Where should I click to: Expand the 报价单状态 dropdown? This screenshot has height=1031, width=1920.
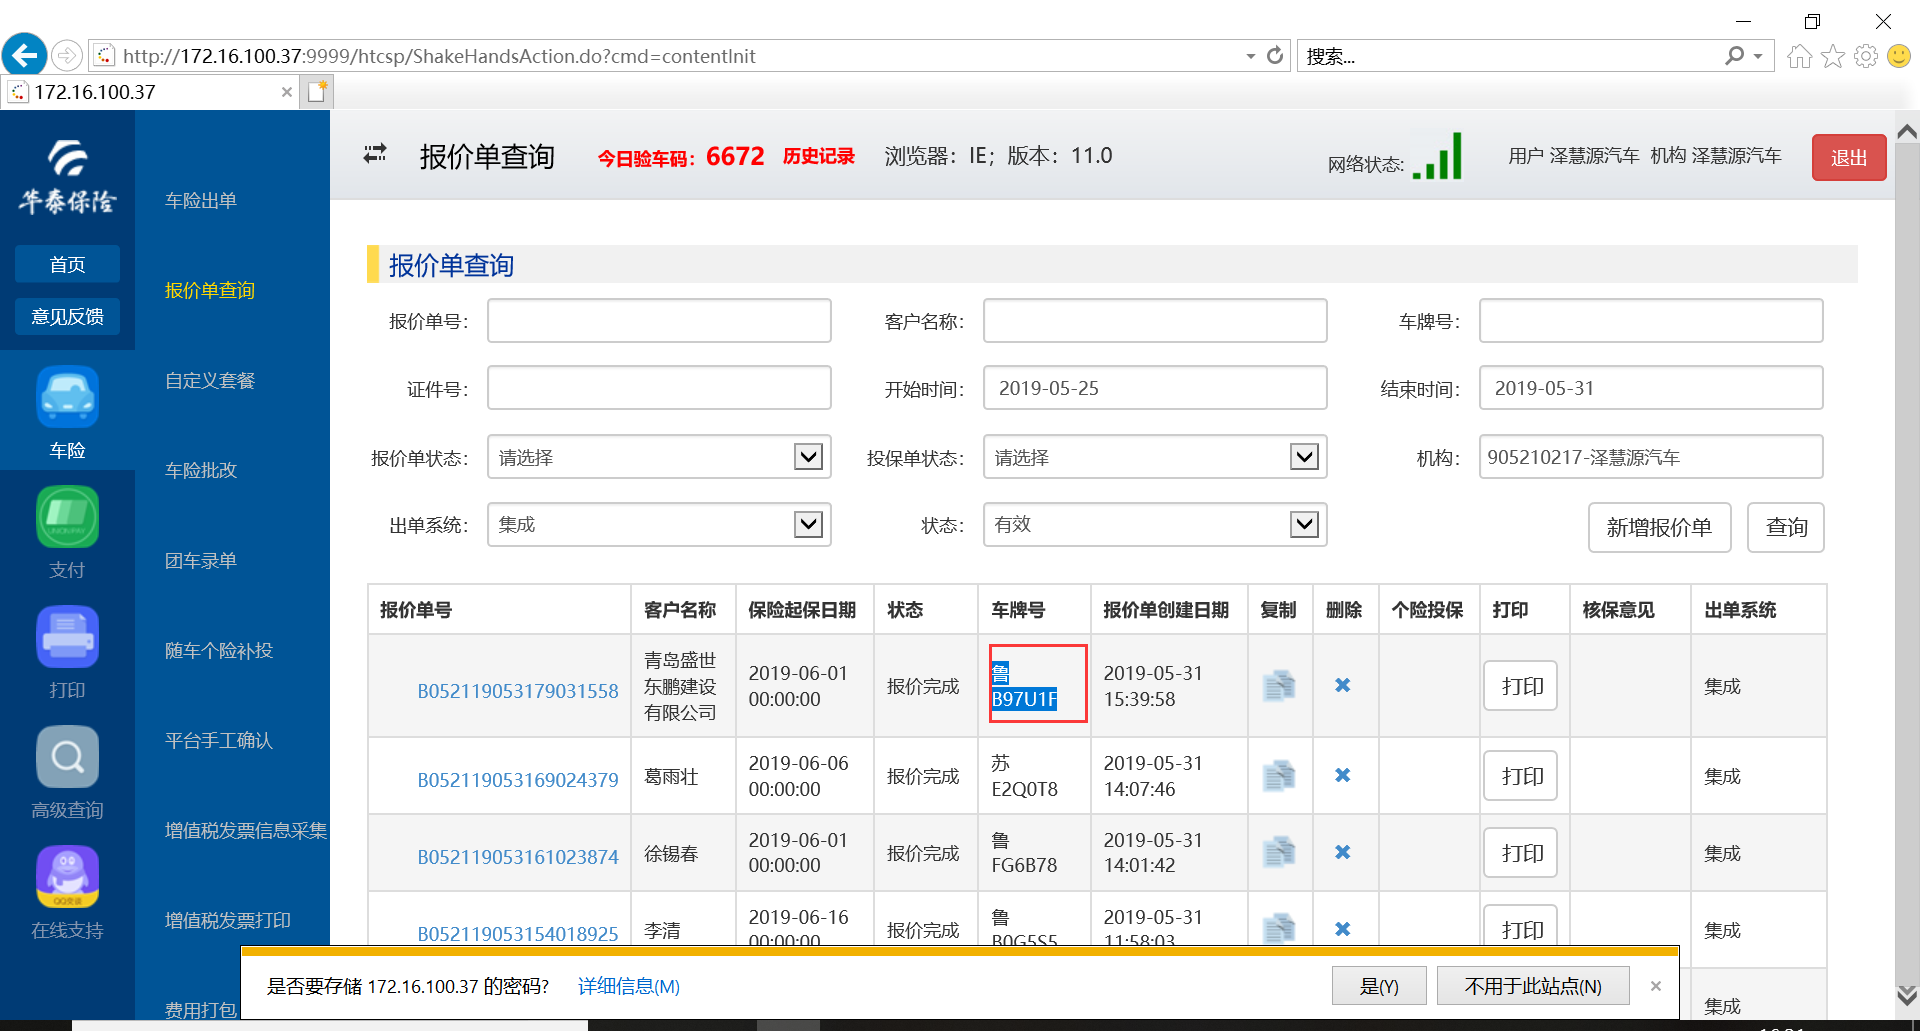coord(808,457)
